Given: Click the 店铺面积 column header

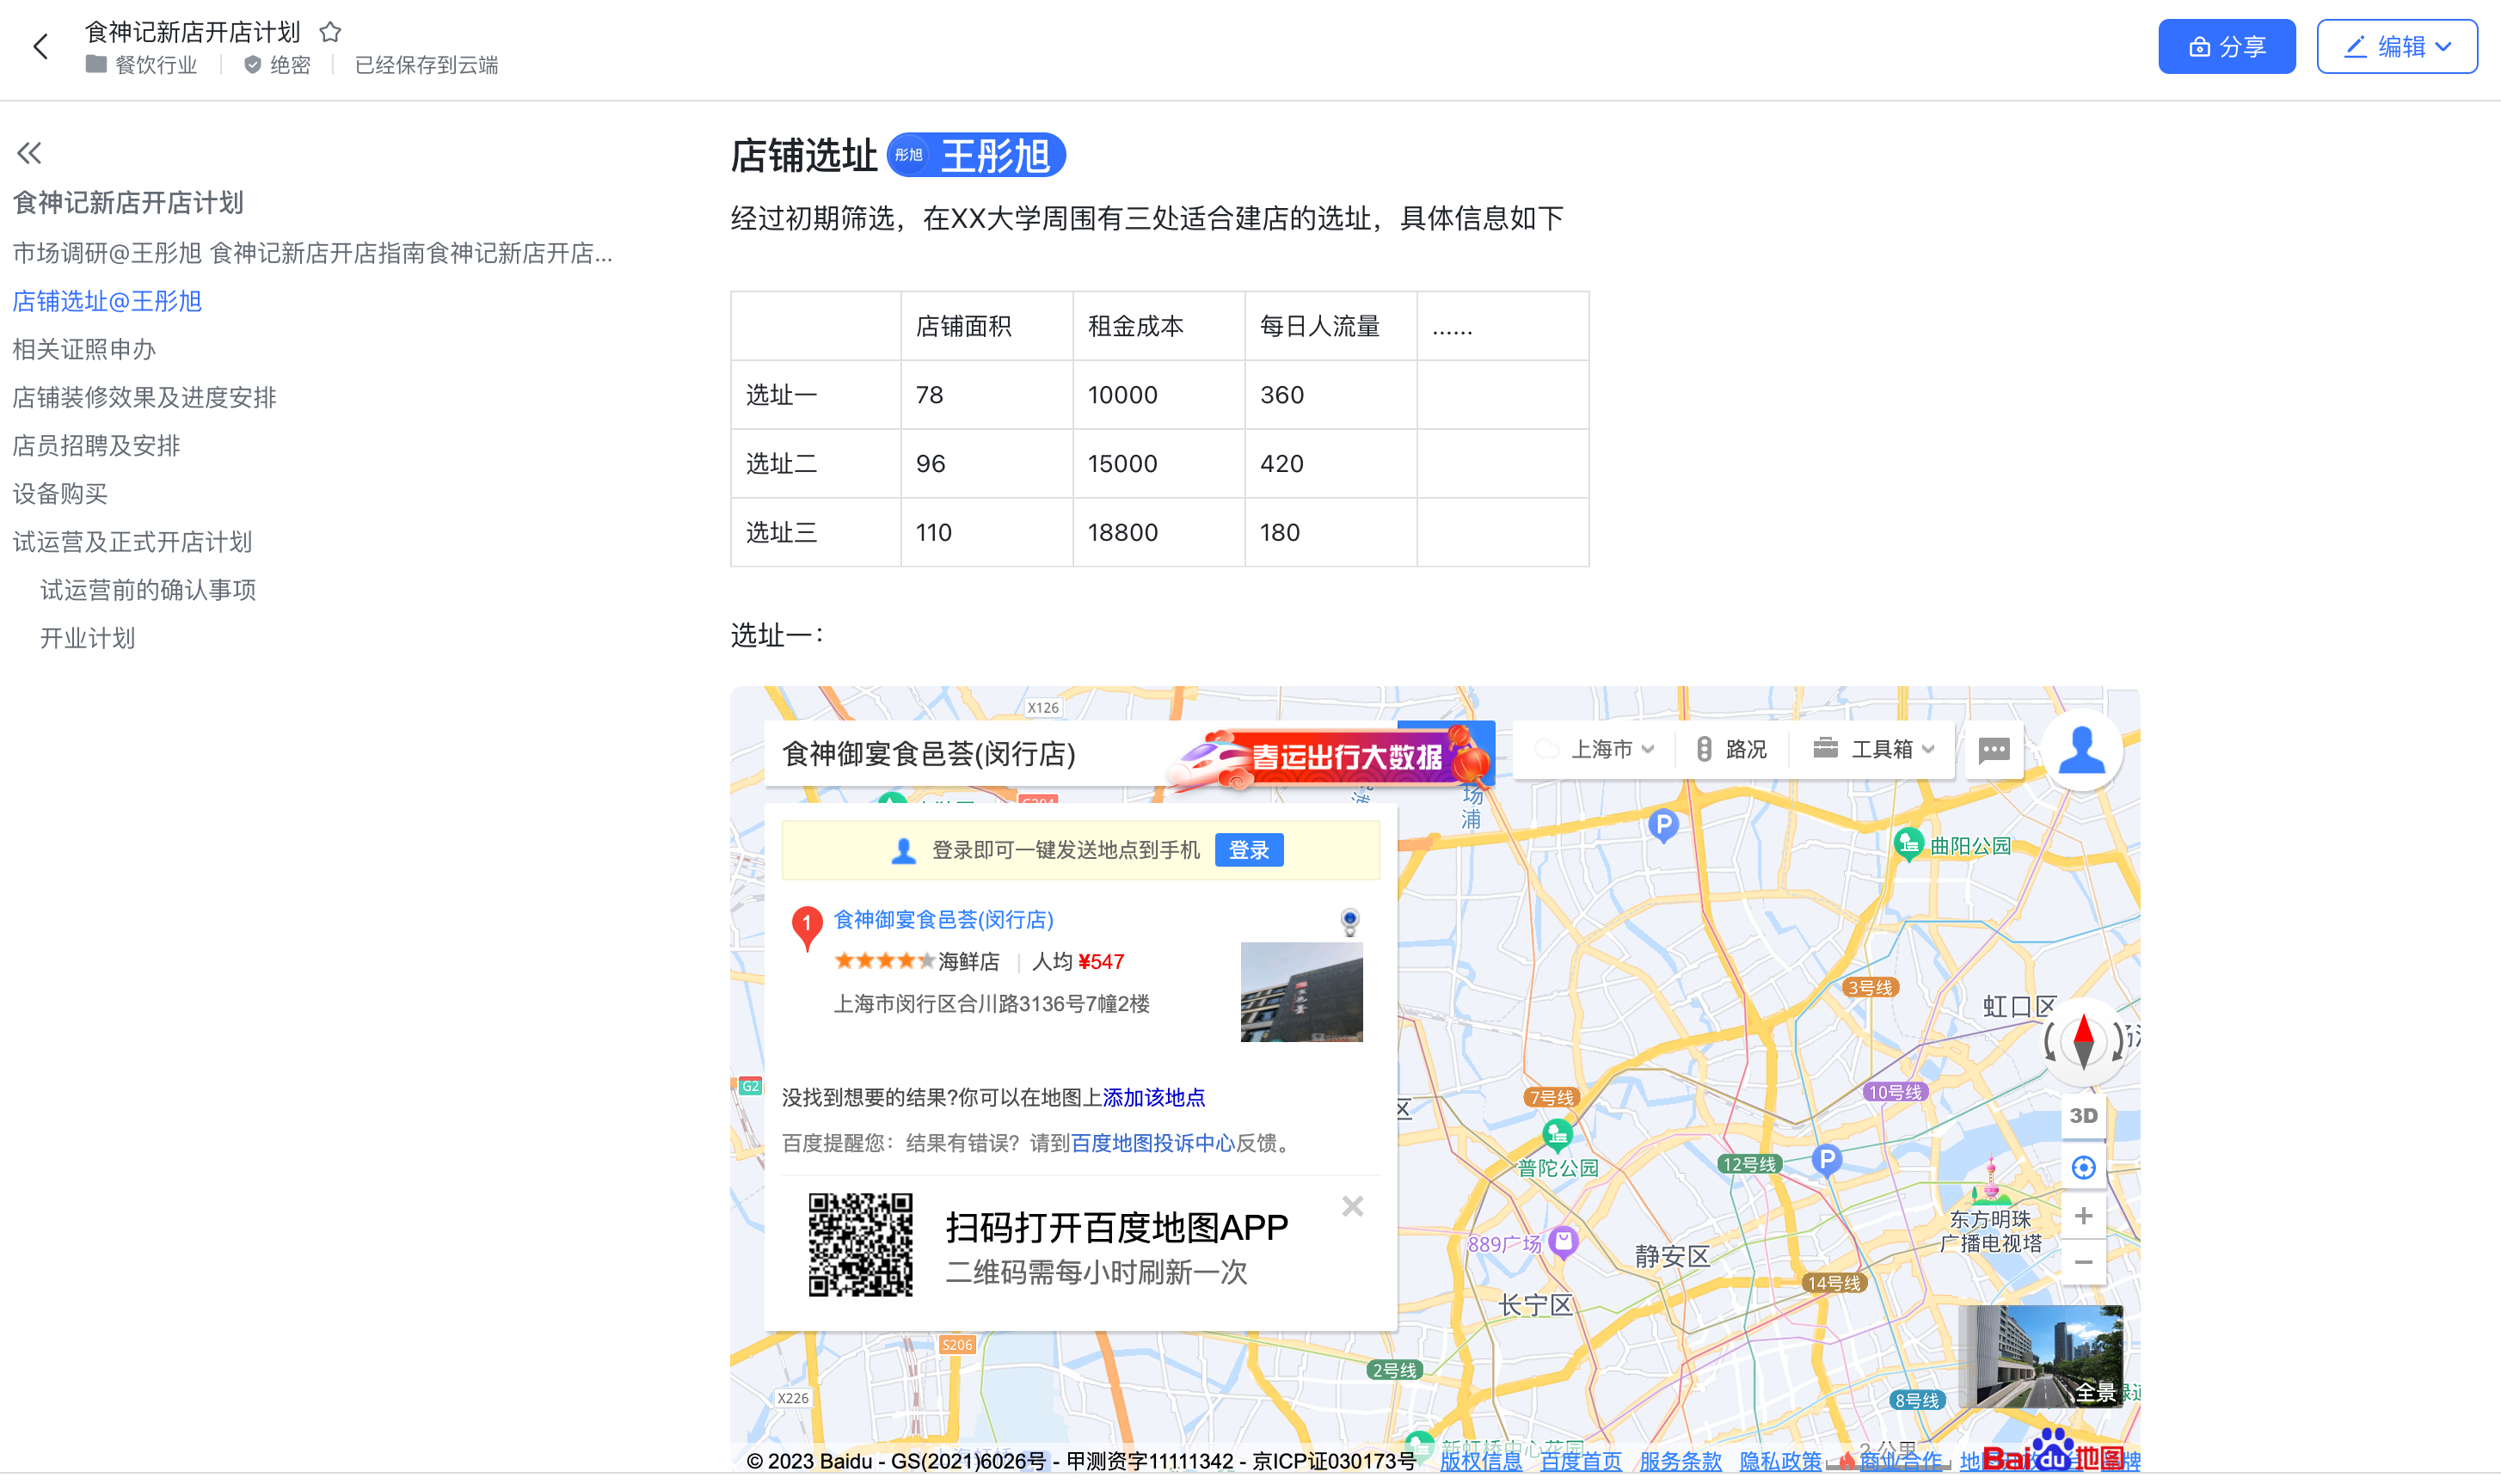Looking at the screenshot, I should coord(987,326).
